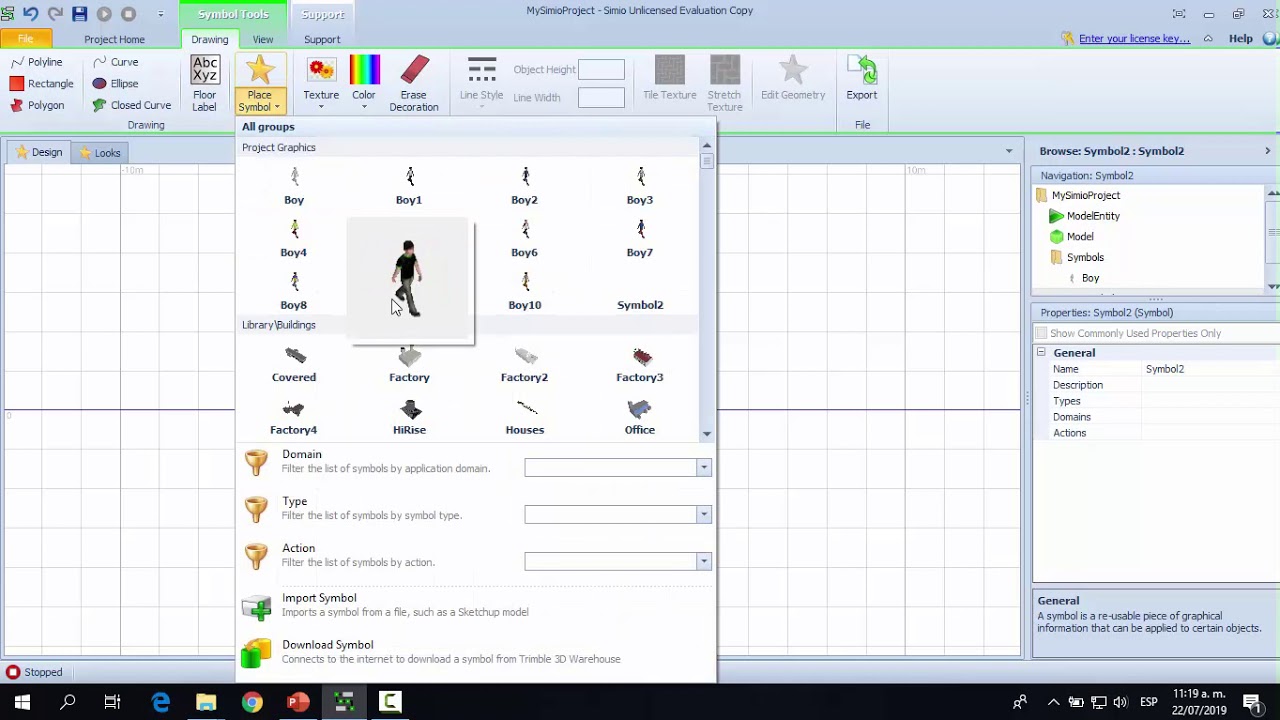Open the Color picker in ribbon

pos(364,84)
